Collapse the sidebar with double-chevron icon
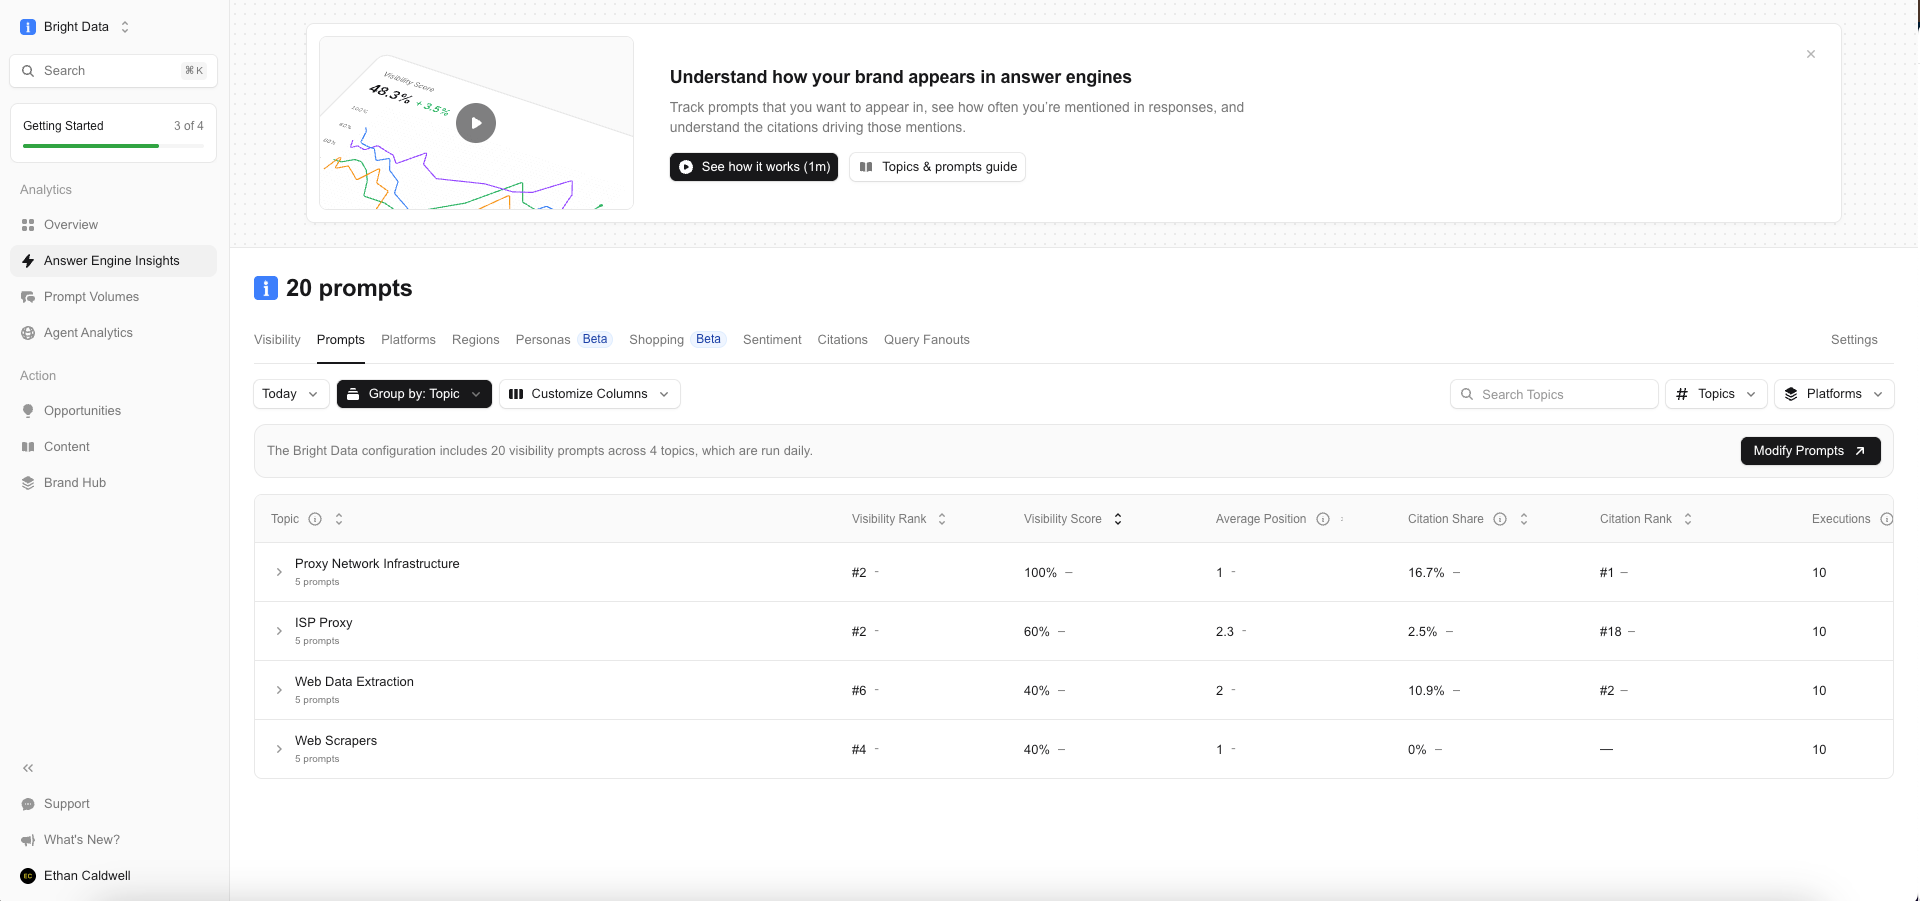This screenshot has height=901, width=1920. (x=28, y=768)
